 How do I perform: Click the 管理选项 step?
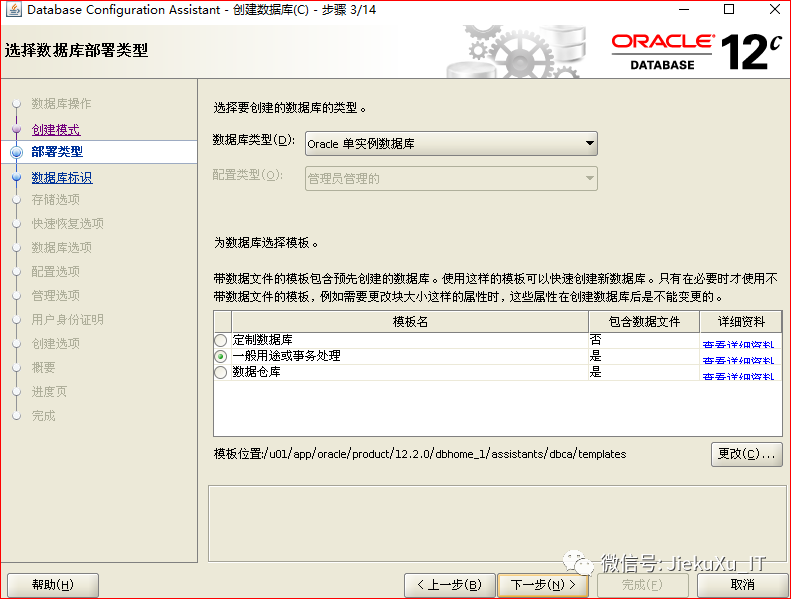pyautogui.click(x=55, y=295)
